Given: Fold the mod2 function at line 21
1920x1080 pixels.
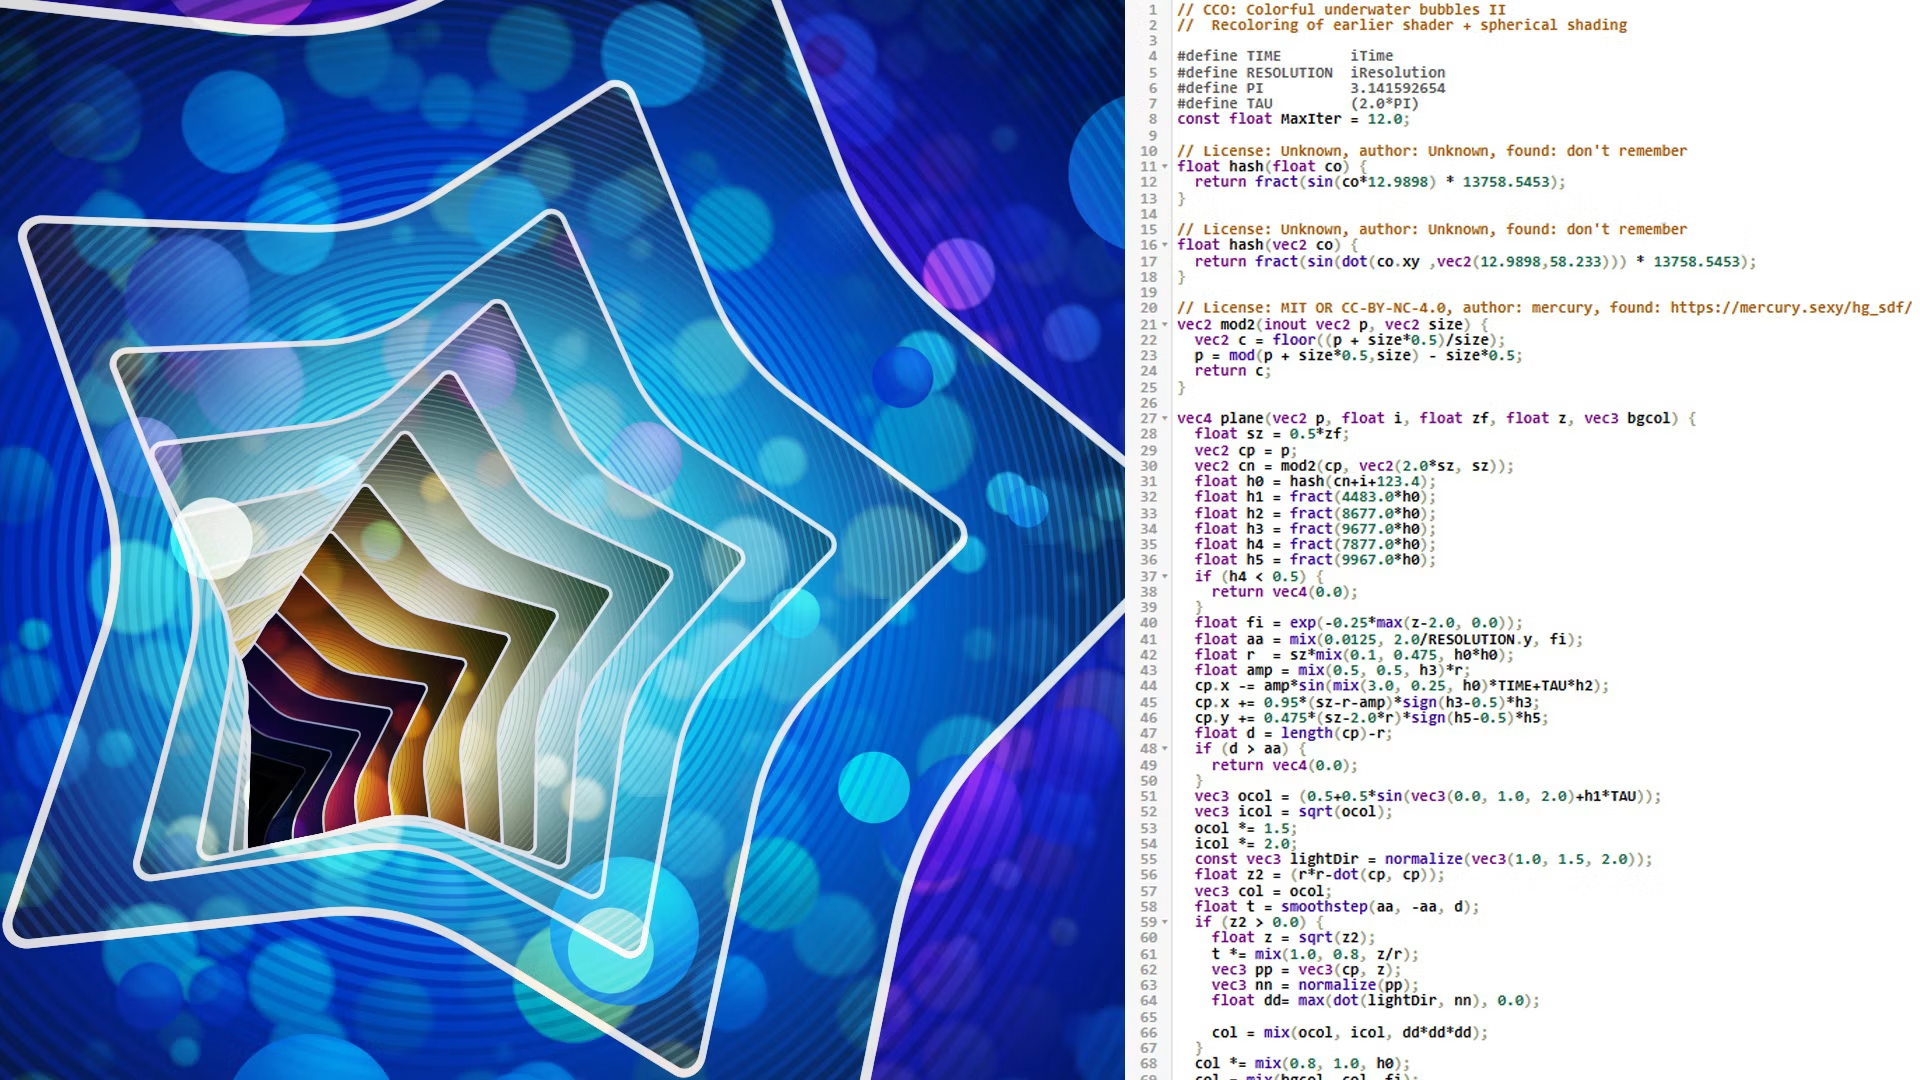Looking at the screenshot, I should tap(1165, 325).
